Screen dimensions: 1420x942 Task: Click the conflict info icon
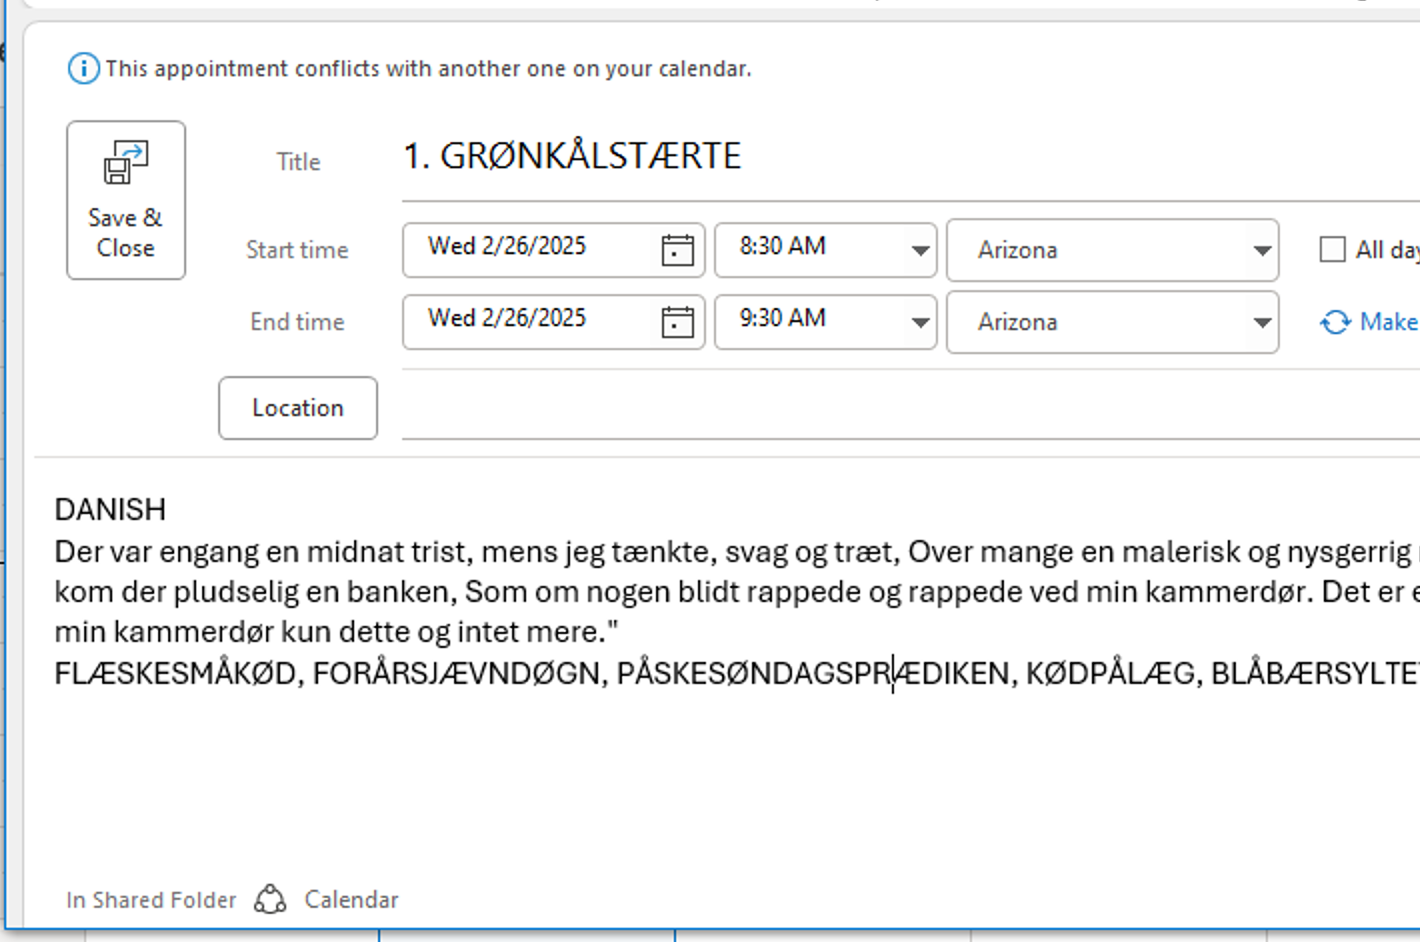[x=83, y=69]
